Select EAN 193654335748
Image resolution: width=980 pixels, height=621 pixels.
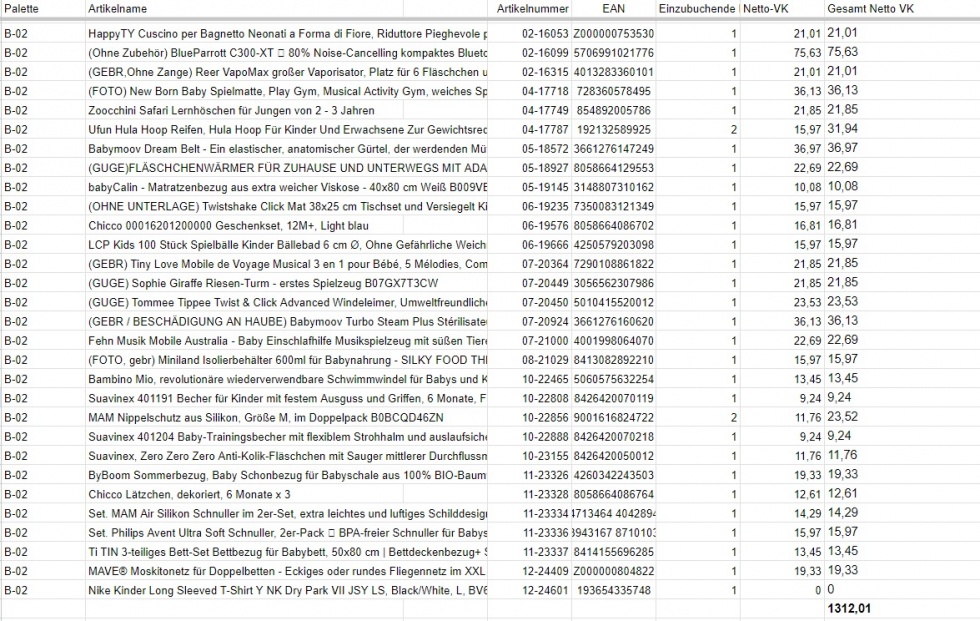(613, 591)
